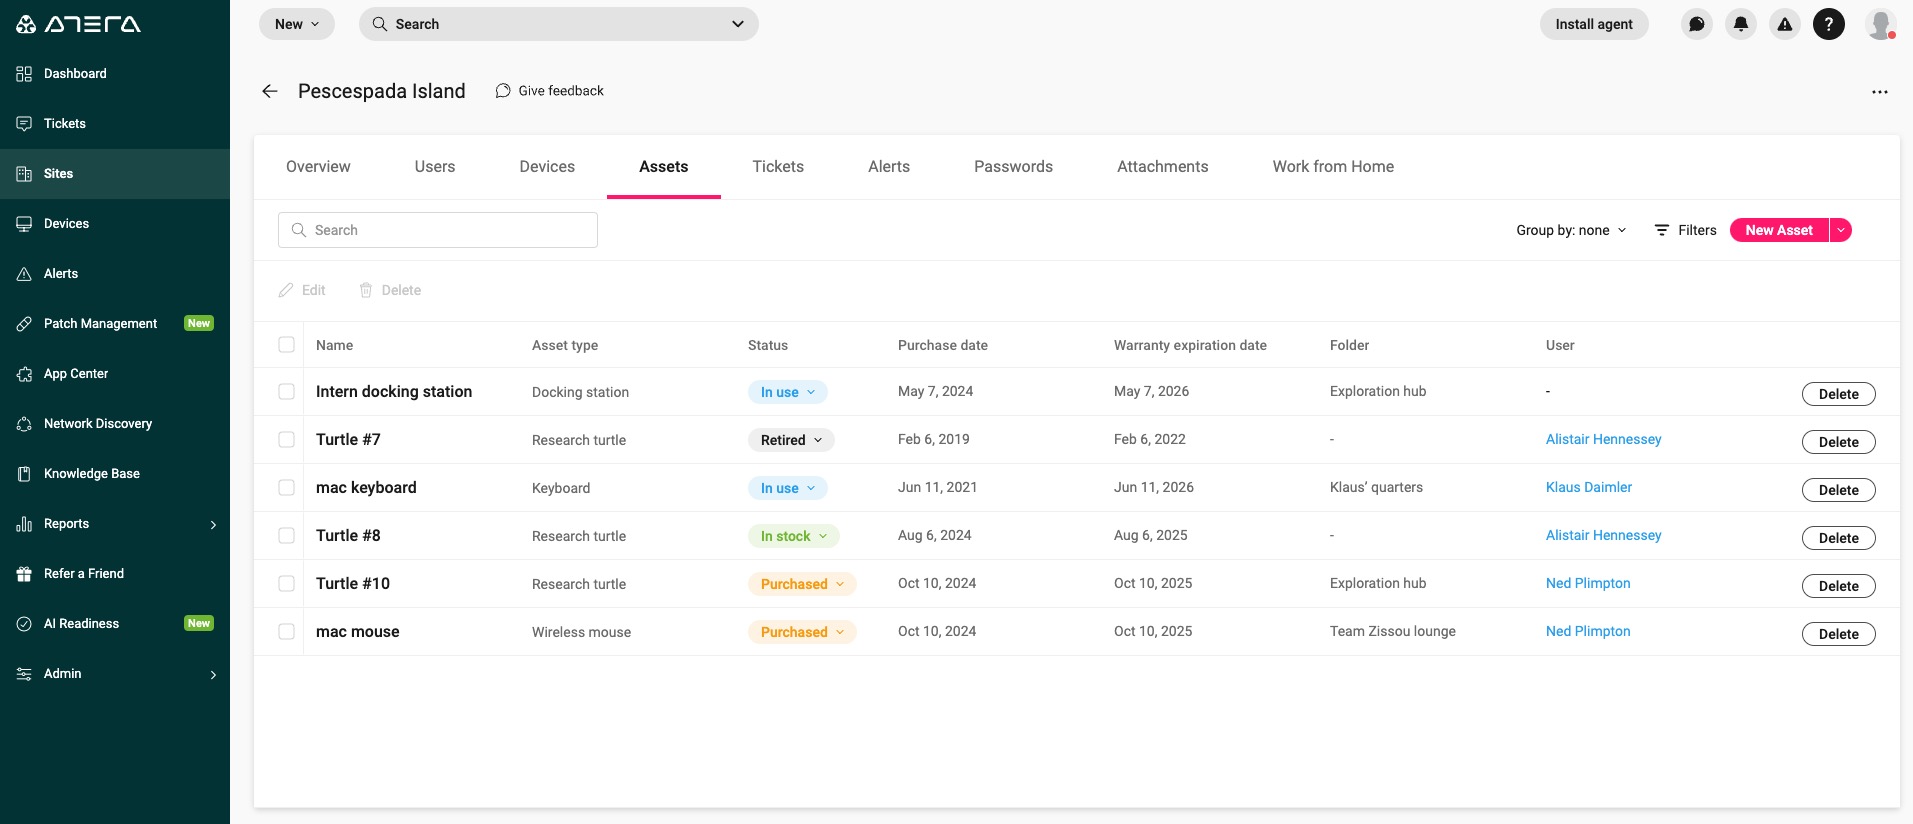Image resolution: width=1913 pixels, height=824 pixels.
Task: Switch to the Passwords tab
Action: [1013, 167]
